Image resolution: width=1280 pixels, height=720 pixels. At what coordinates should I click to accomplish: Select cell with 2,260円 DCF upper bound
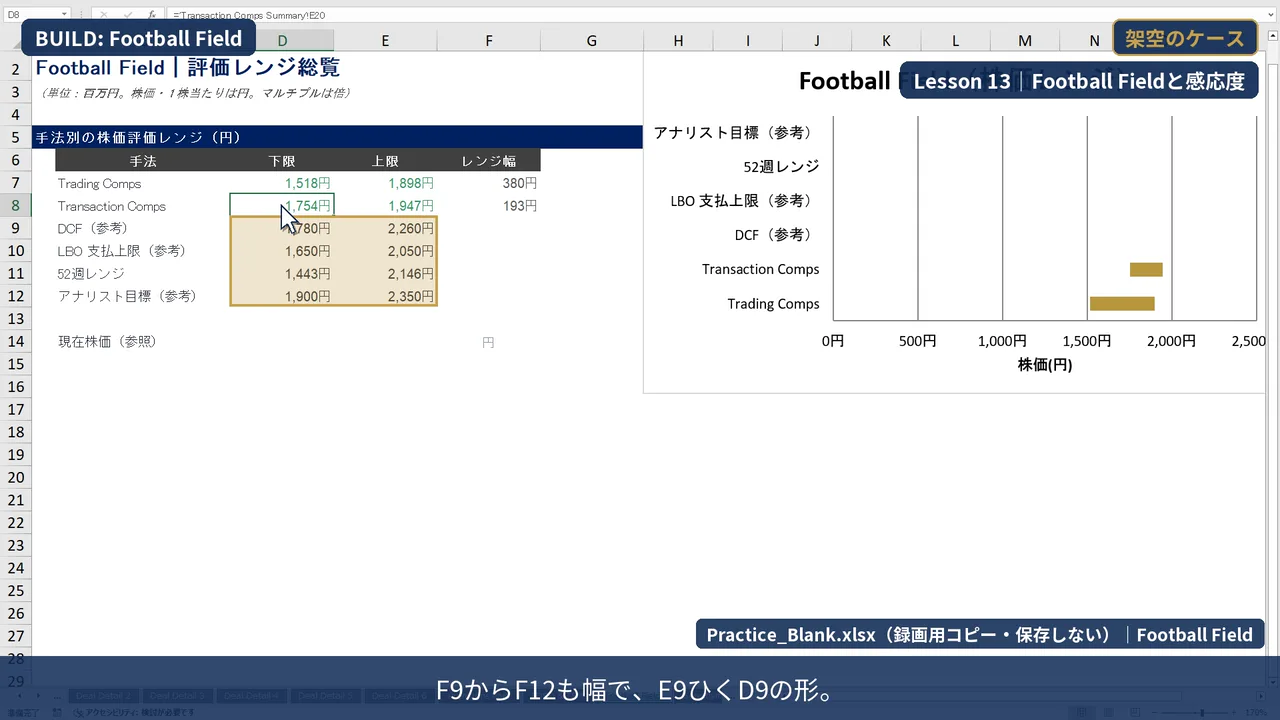(385, 228)
